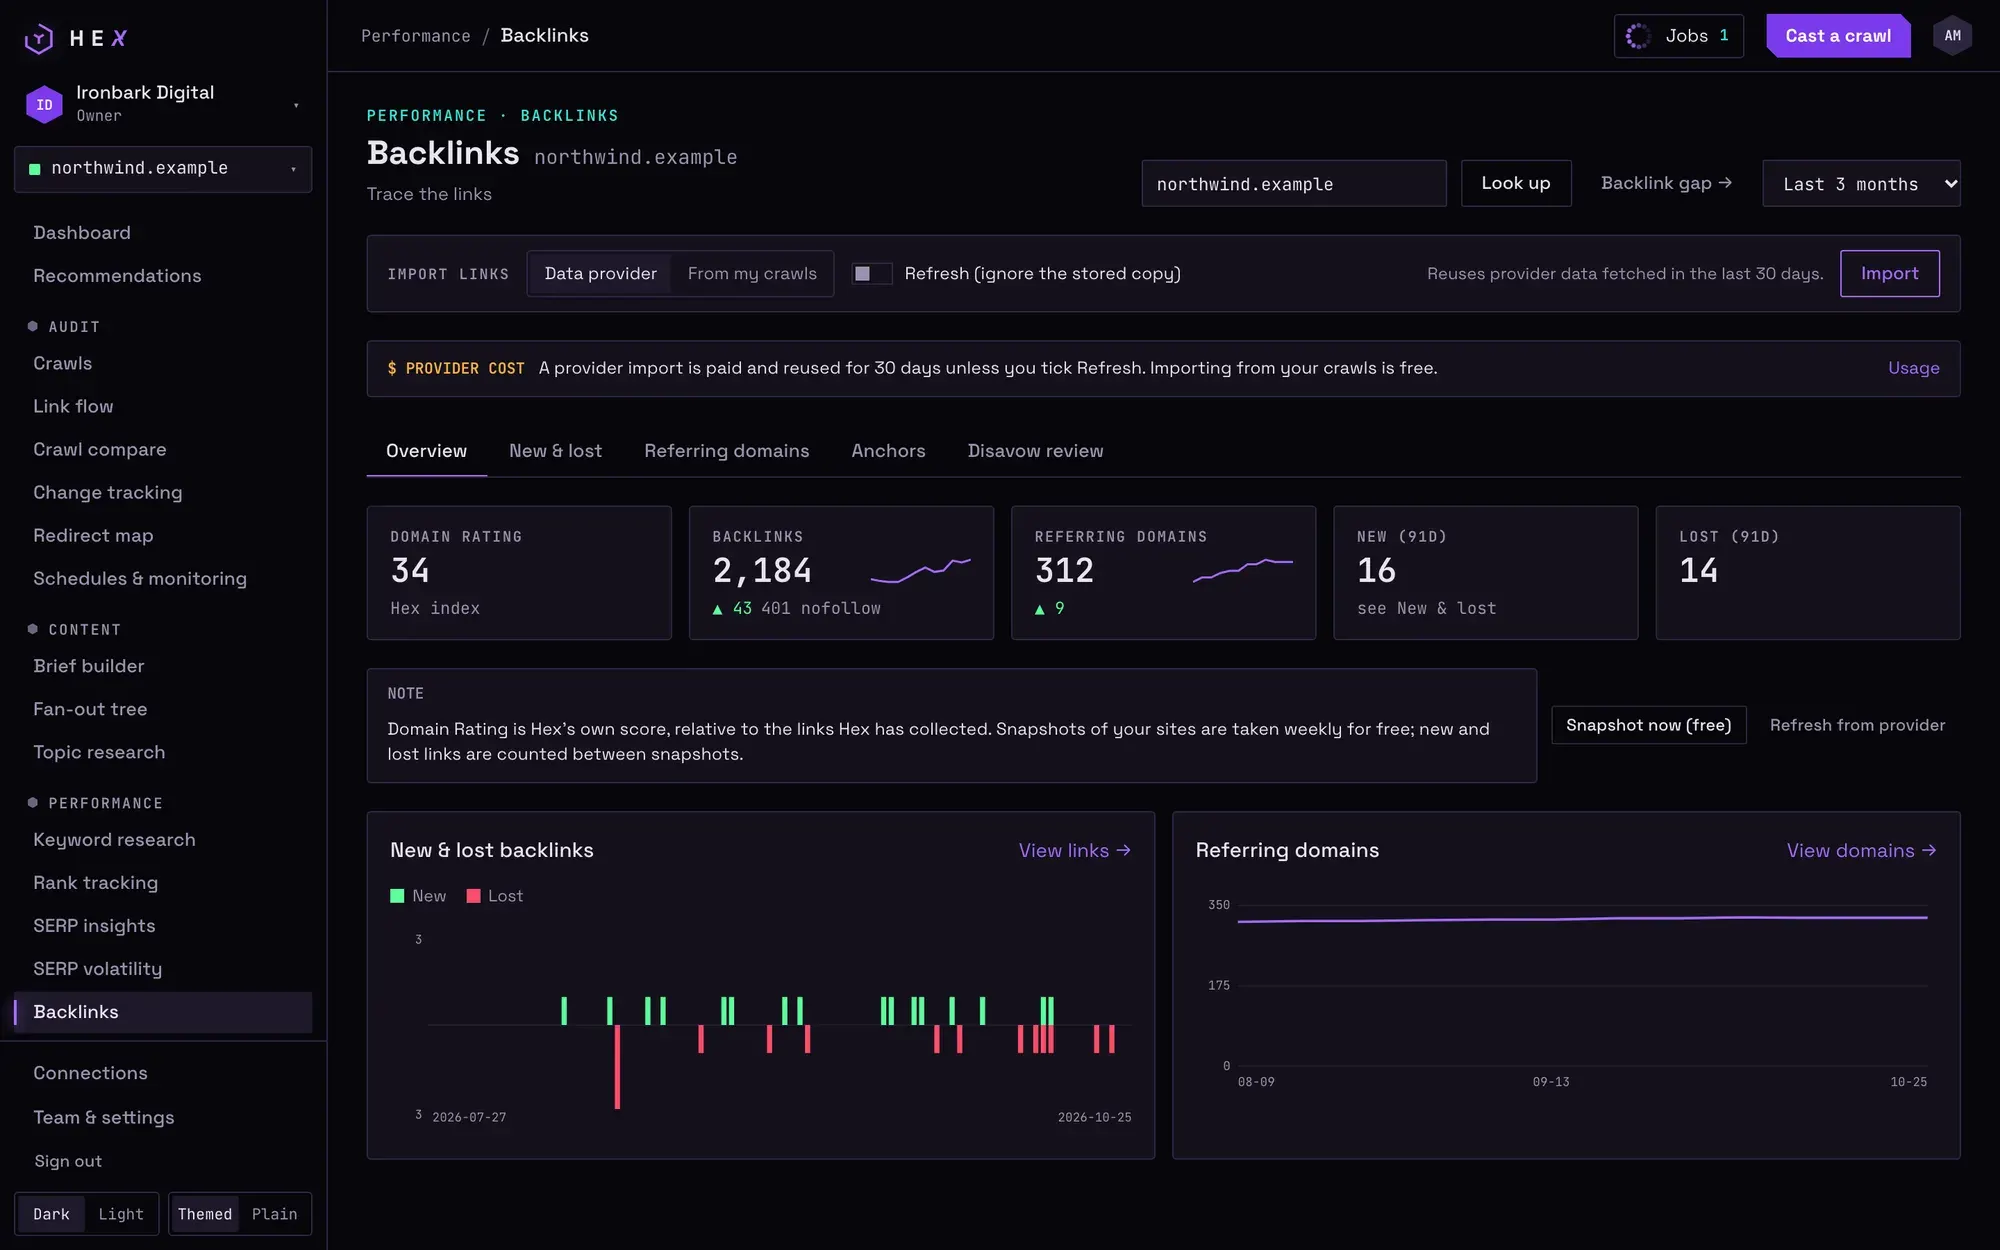2000x1250 pixels.
Task: Click the Performance breadcrumb
Action: tap(416, 36)
